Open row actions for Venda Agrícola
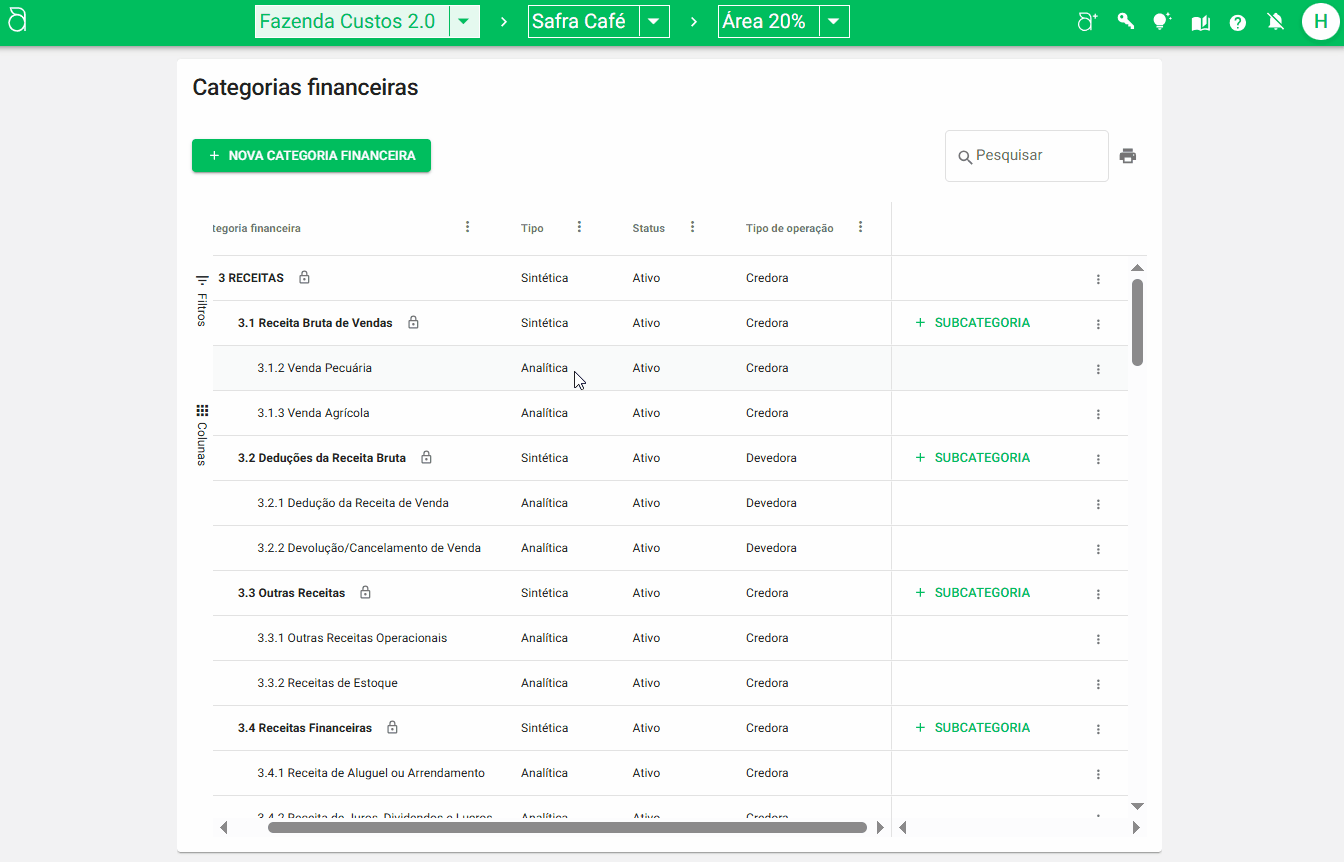 pyautogui.click(x=1098, y=414)
